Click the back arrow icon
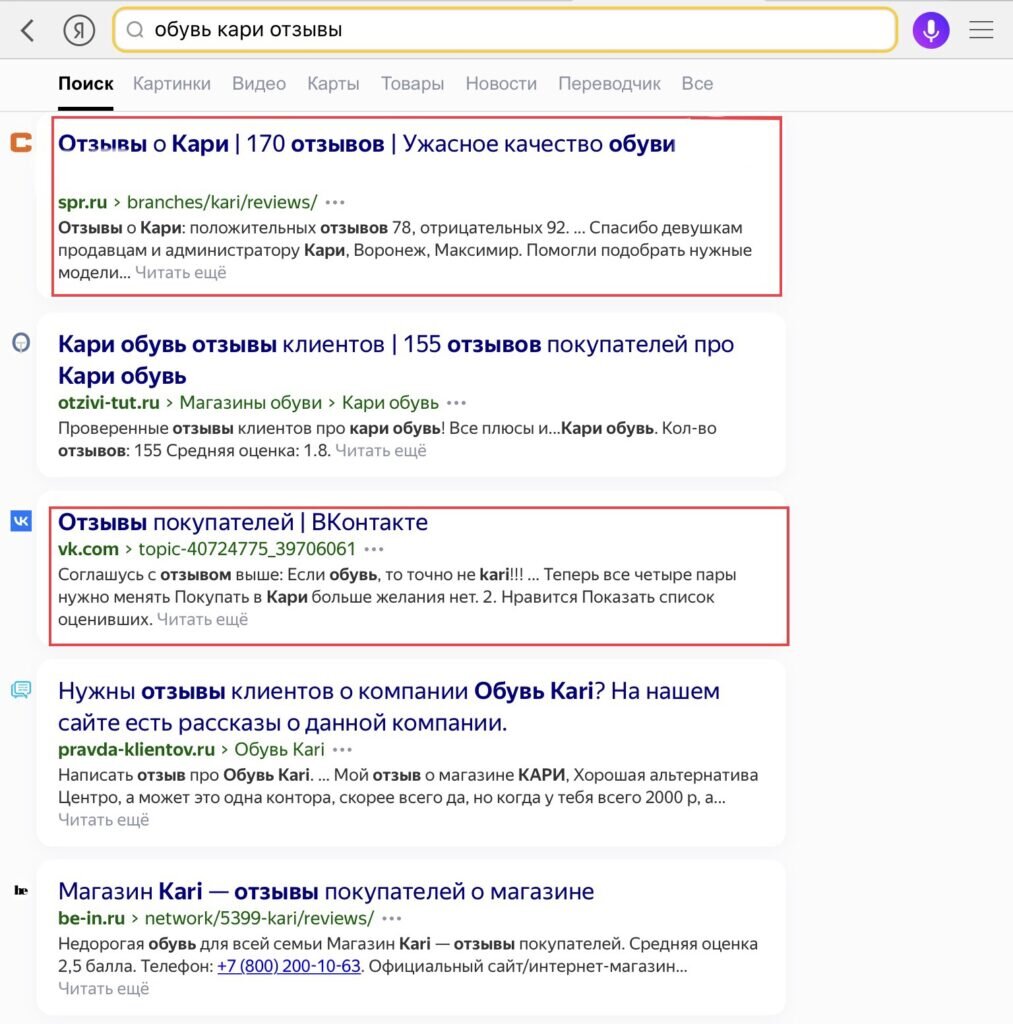Viewport: 1013px width, 1024px height. coord(27,30)
